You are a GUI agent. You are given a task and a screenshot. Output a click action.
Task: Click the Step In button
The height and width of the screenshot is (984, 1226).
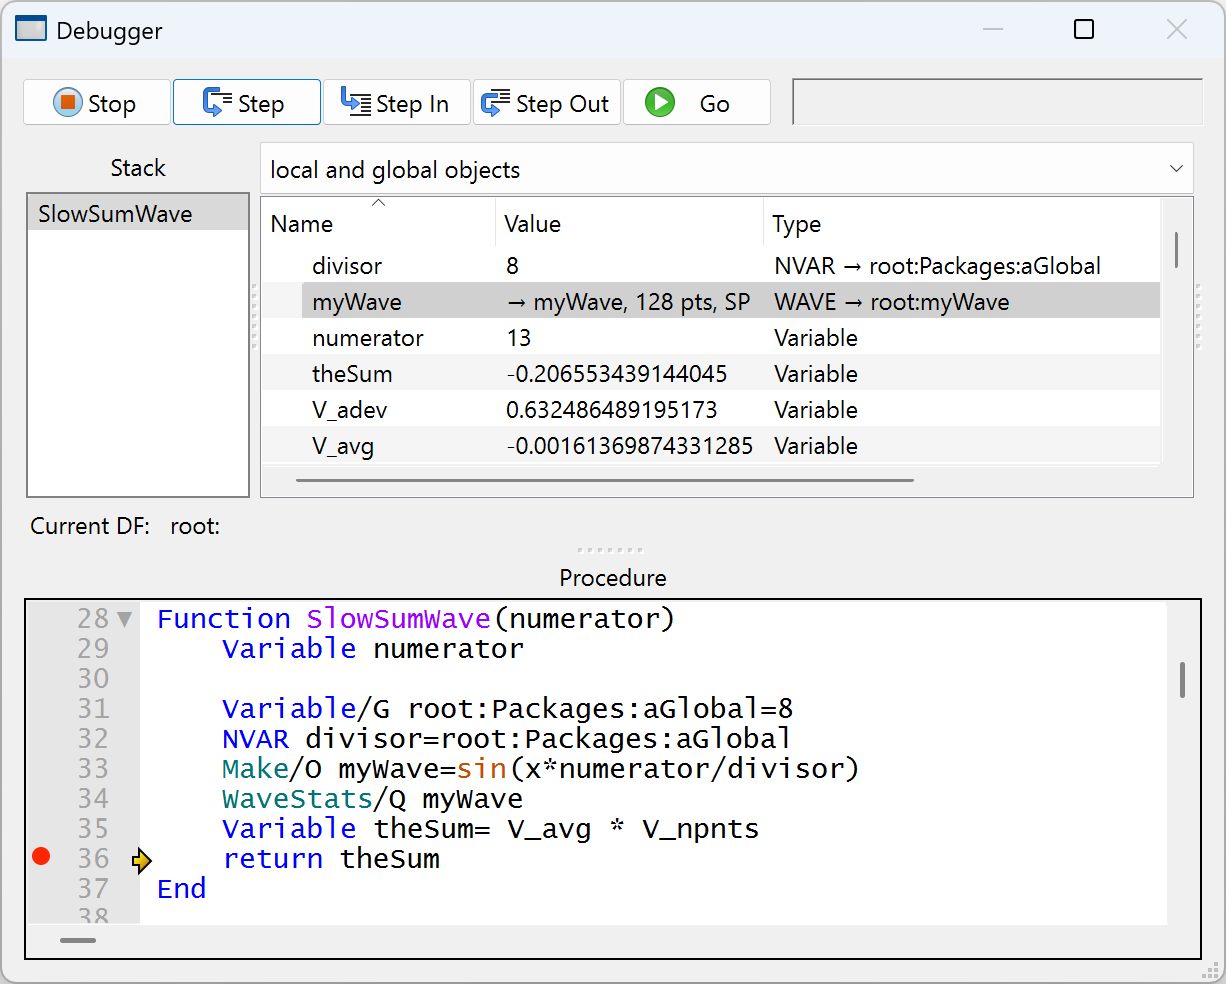pyautogui.click(x=396, y=103)
